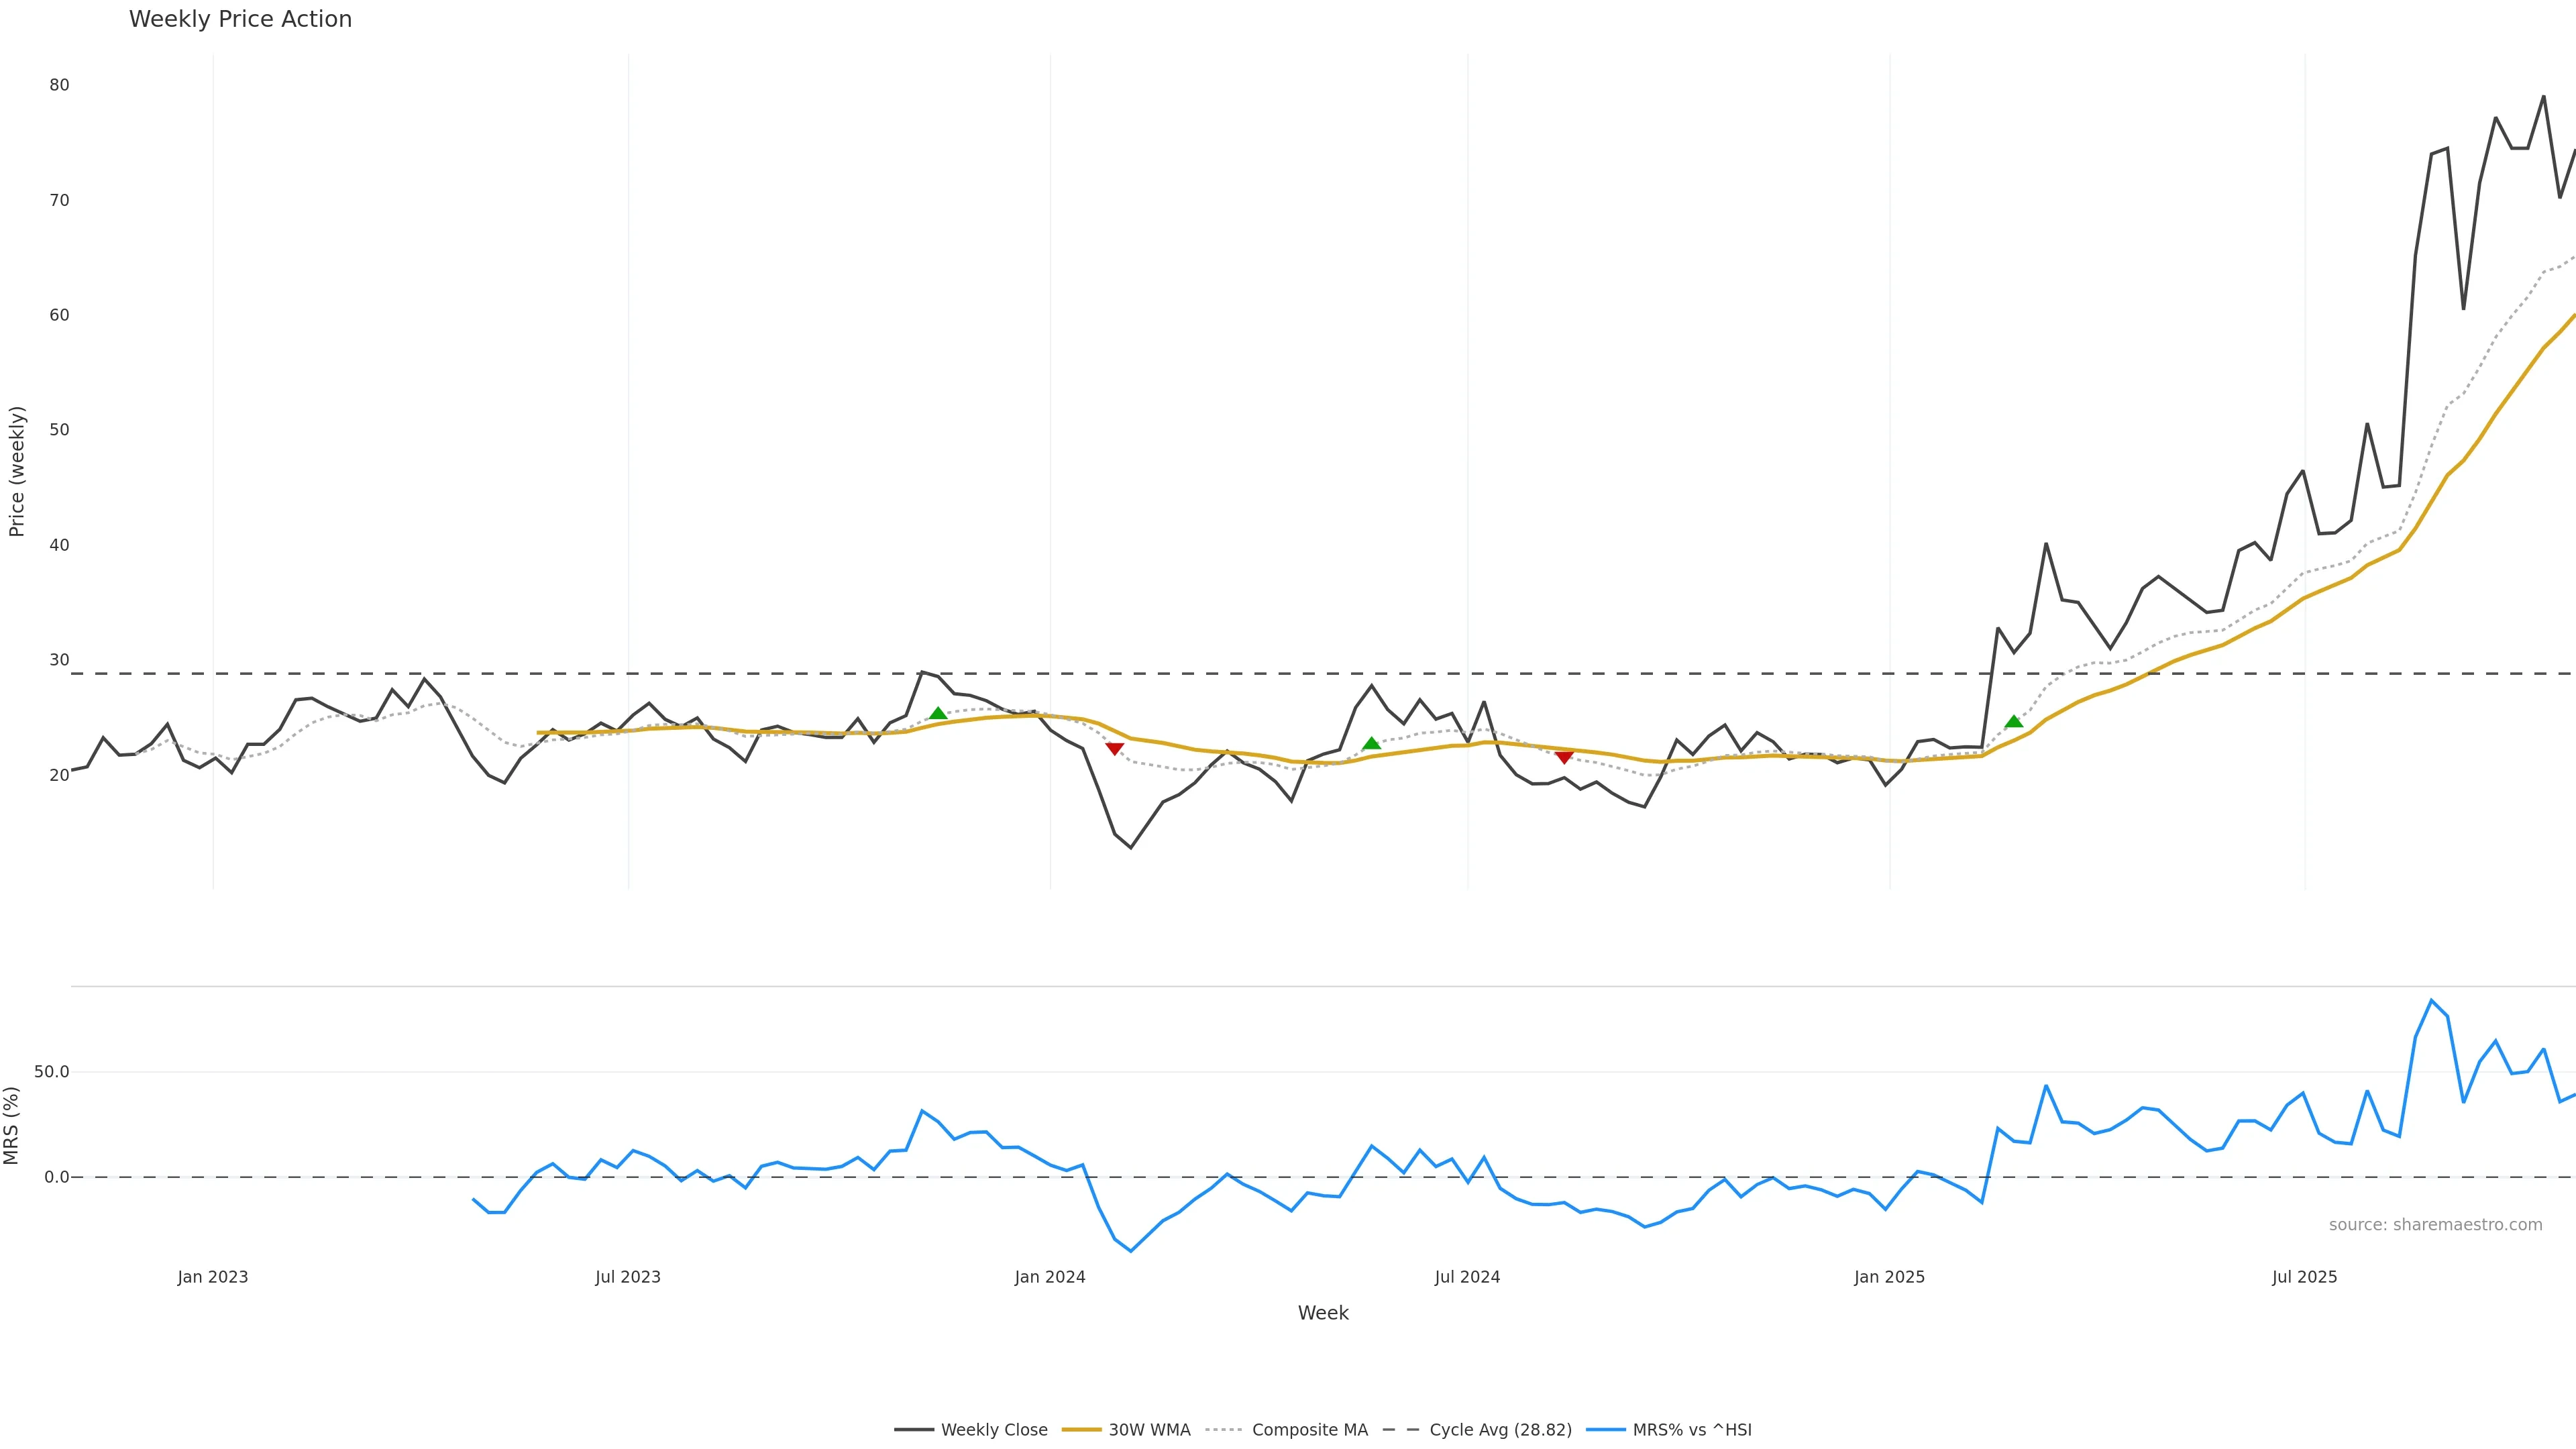Click the MRS (%) axis title
Image resolution: width=2576 pixels, height=1449 pixels.
tap(11, 1125)
